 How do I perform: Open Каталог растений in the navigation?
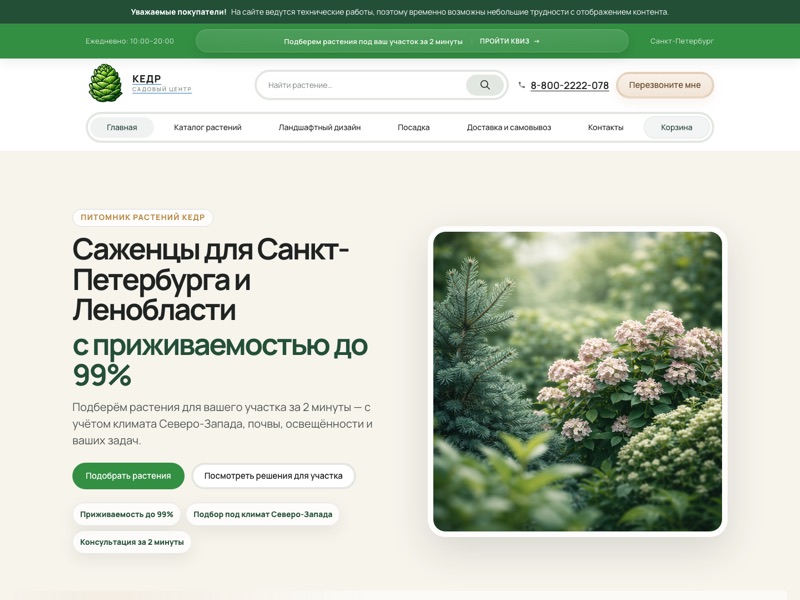[x=208, y=128]
